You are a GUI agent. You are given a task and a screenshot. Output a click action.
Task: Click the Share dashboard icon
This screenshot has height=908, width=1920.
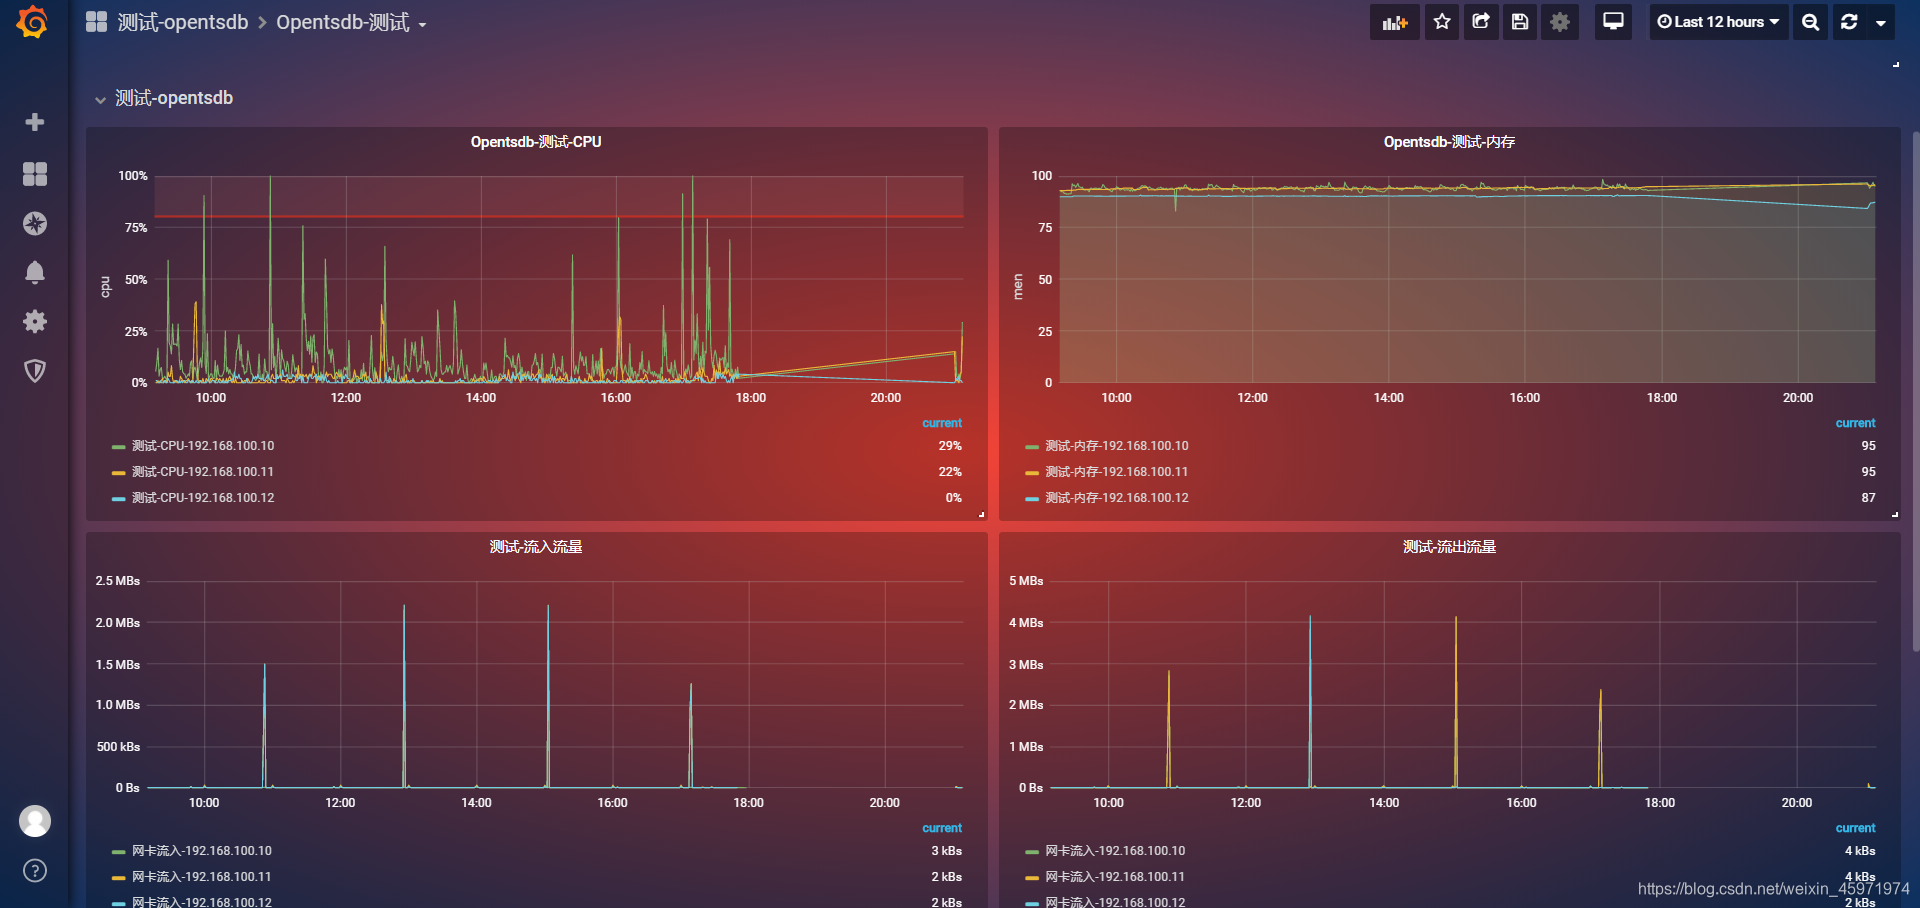[x=1481, y=22]
